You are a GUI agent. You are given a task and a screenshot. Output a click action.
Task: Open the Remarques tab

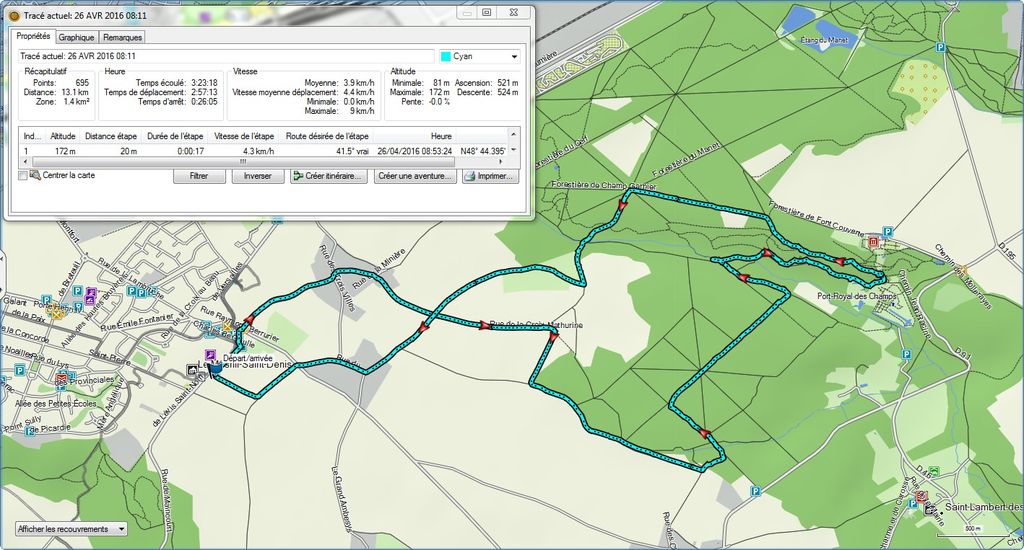[x=122, y=38]
